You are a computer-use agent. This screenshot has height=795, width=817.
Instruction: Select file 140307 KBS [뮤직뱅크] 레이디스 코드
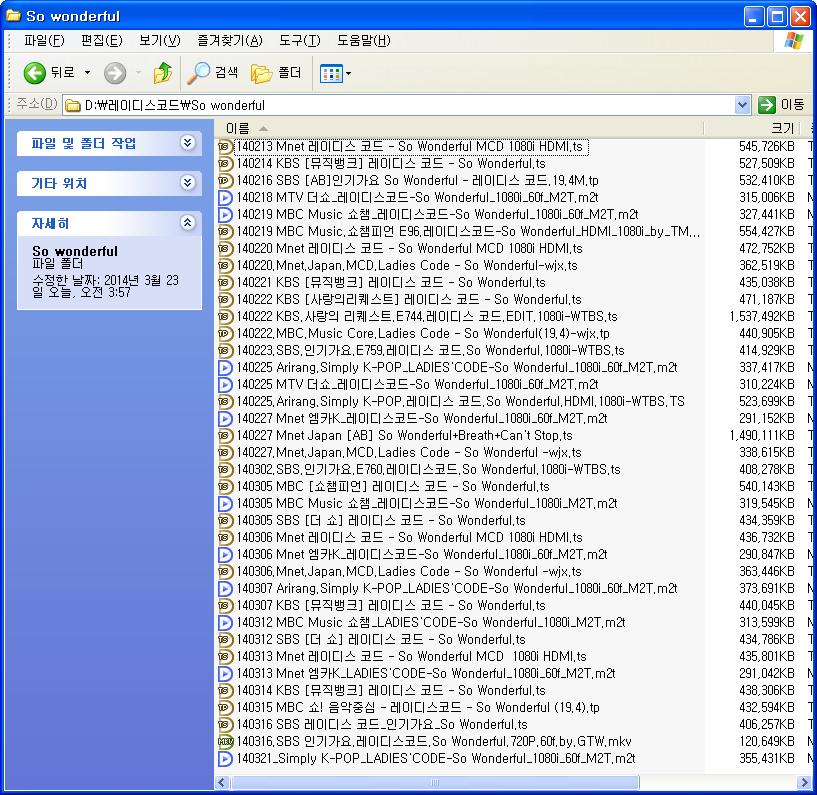pos(391,605)
